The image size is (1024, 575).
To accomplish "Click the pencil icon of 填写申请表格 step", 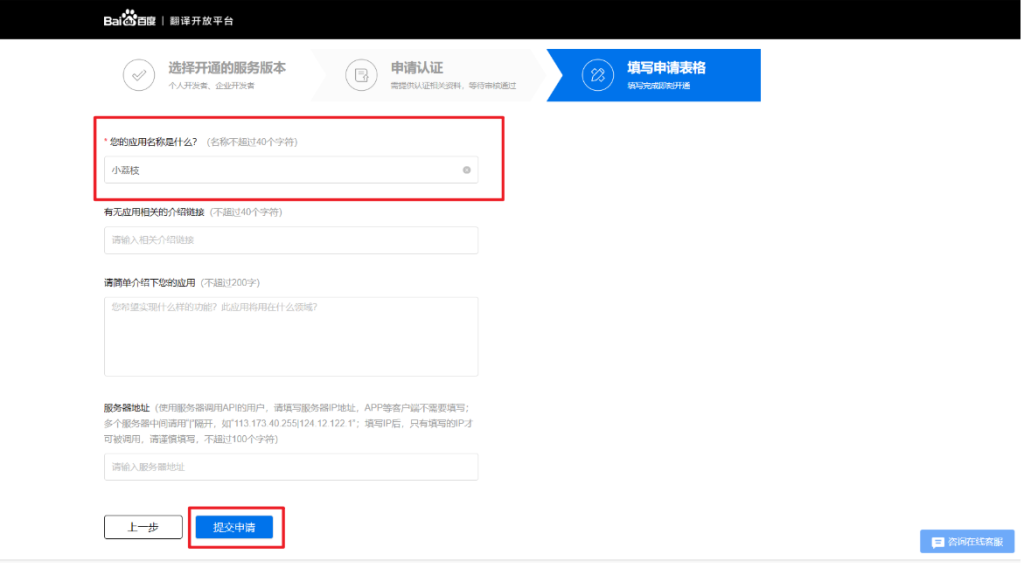I will tap(598, 75).
